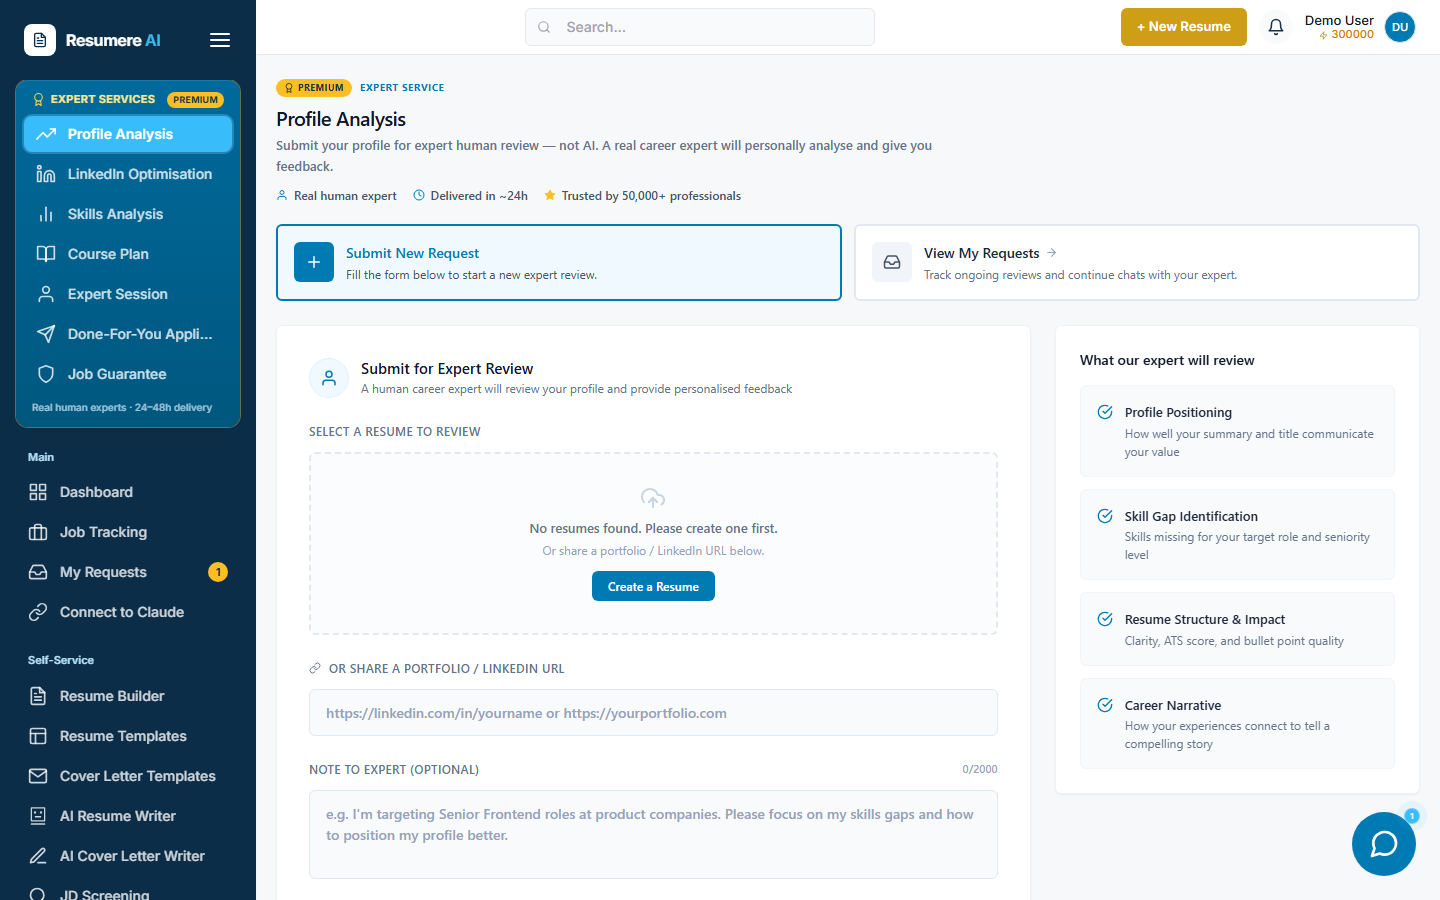The width and height of the screenshot is (1440, 900).
Task: Open Cover Letter Templates
Action: coord(128,776)
